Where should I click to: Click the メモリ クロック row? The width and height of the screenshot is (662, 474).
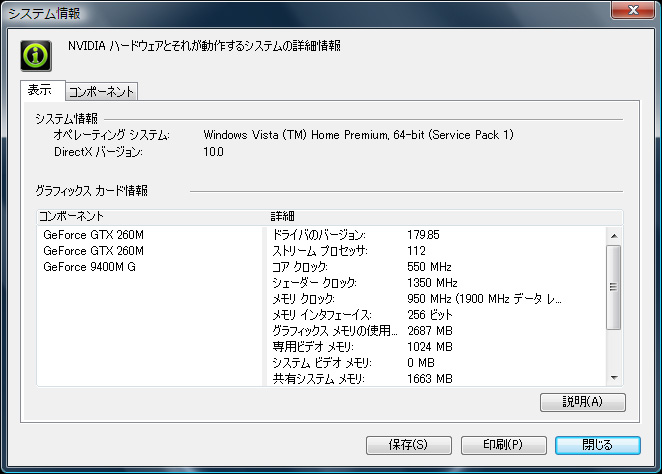(437, 299)
